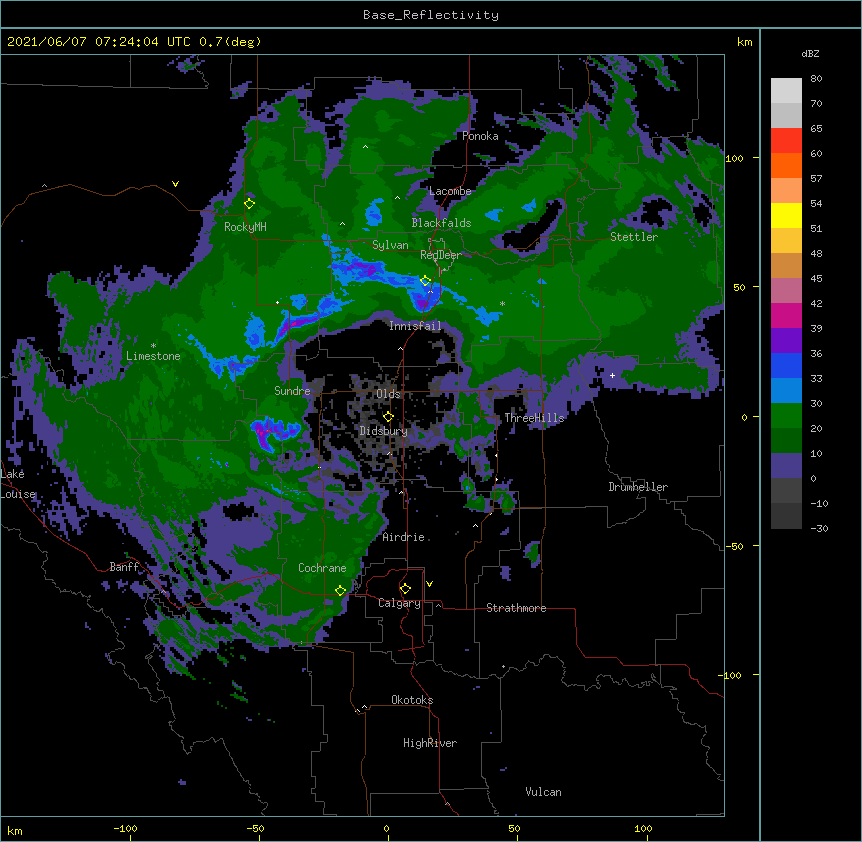Click the Sundre city label
862x842 pixels.
pos(292,391)
